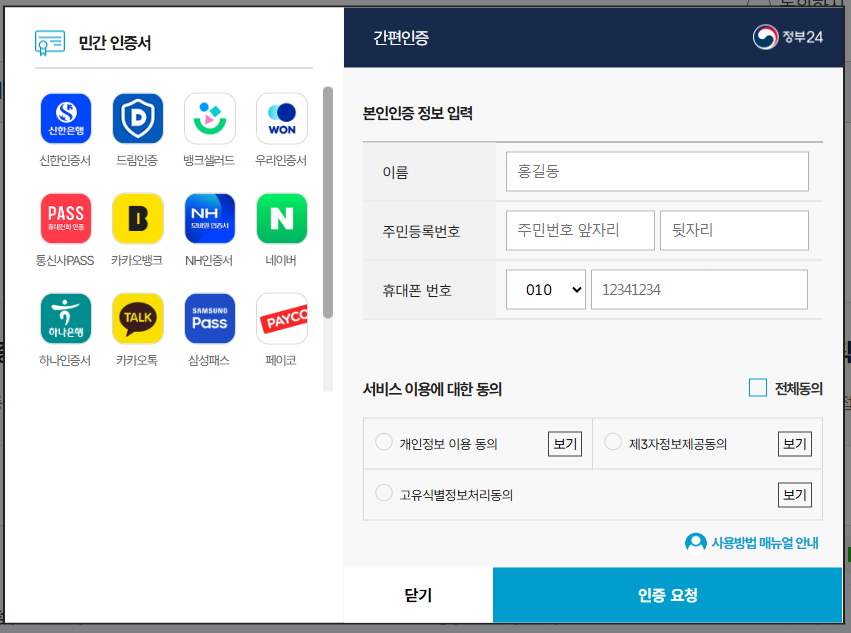Focus the 주민번호 앞자리 field
851x633 pixels.
tap(580, 230)
